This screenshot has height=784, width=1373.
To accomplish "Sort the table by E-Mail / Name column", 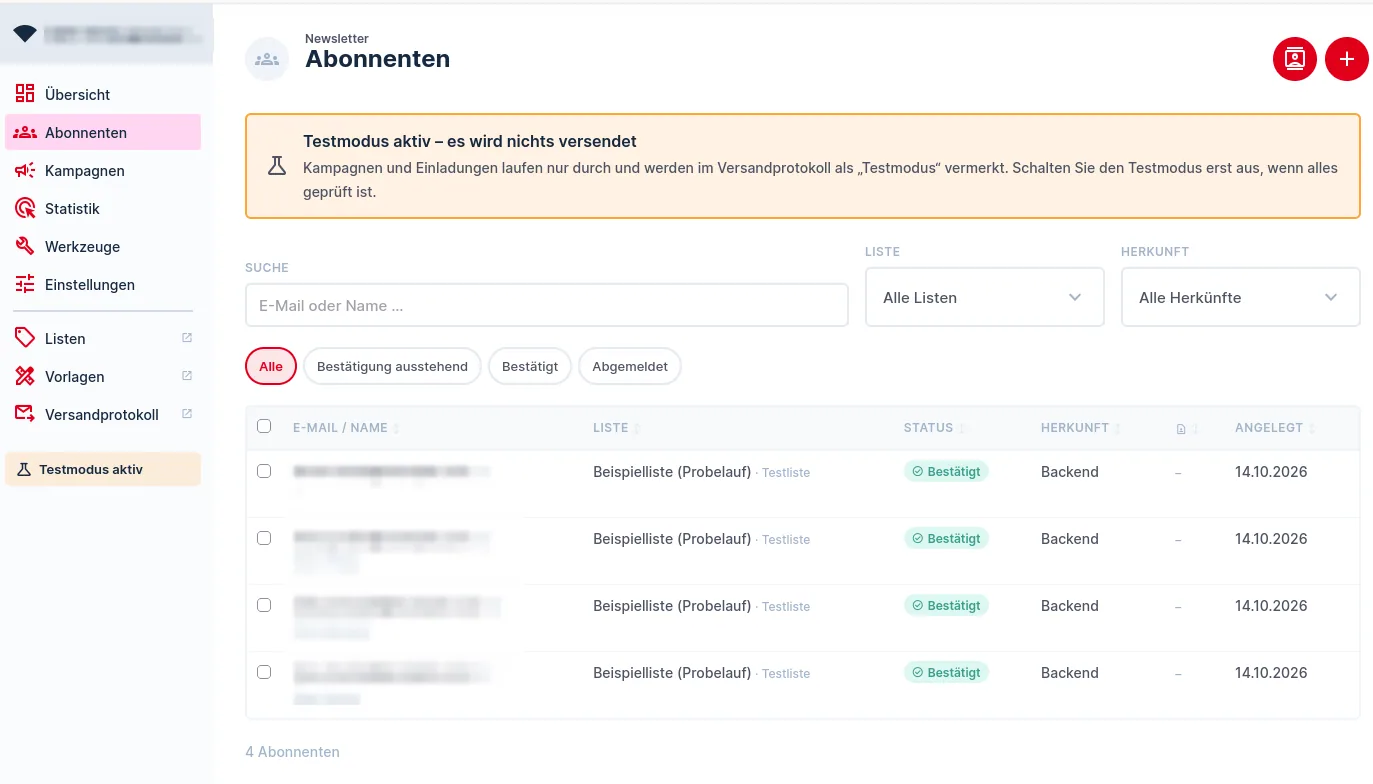I will point(345,428).
